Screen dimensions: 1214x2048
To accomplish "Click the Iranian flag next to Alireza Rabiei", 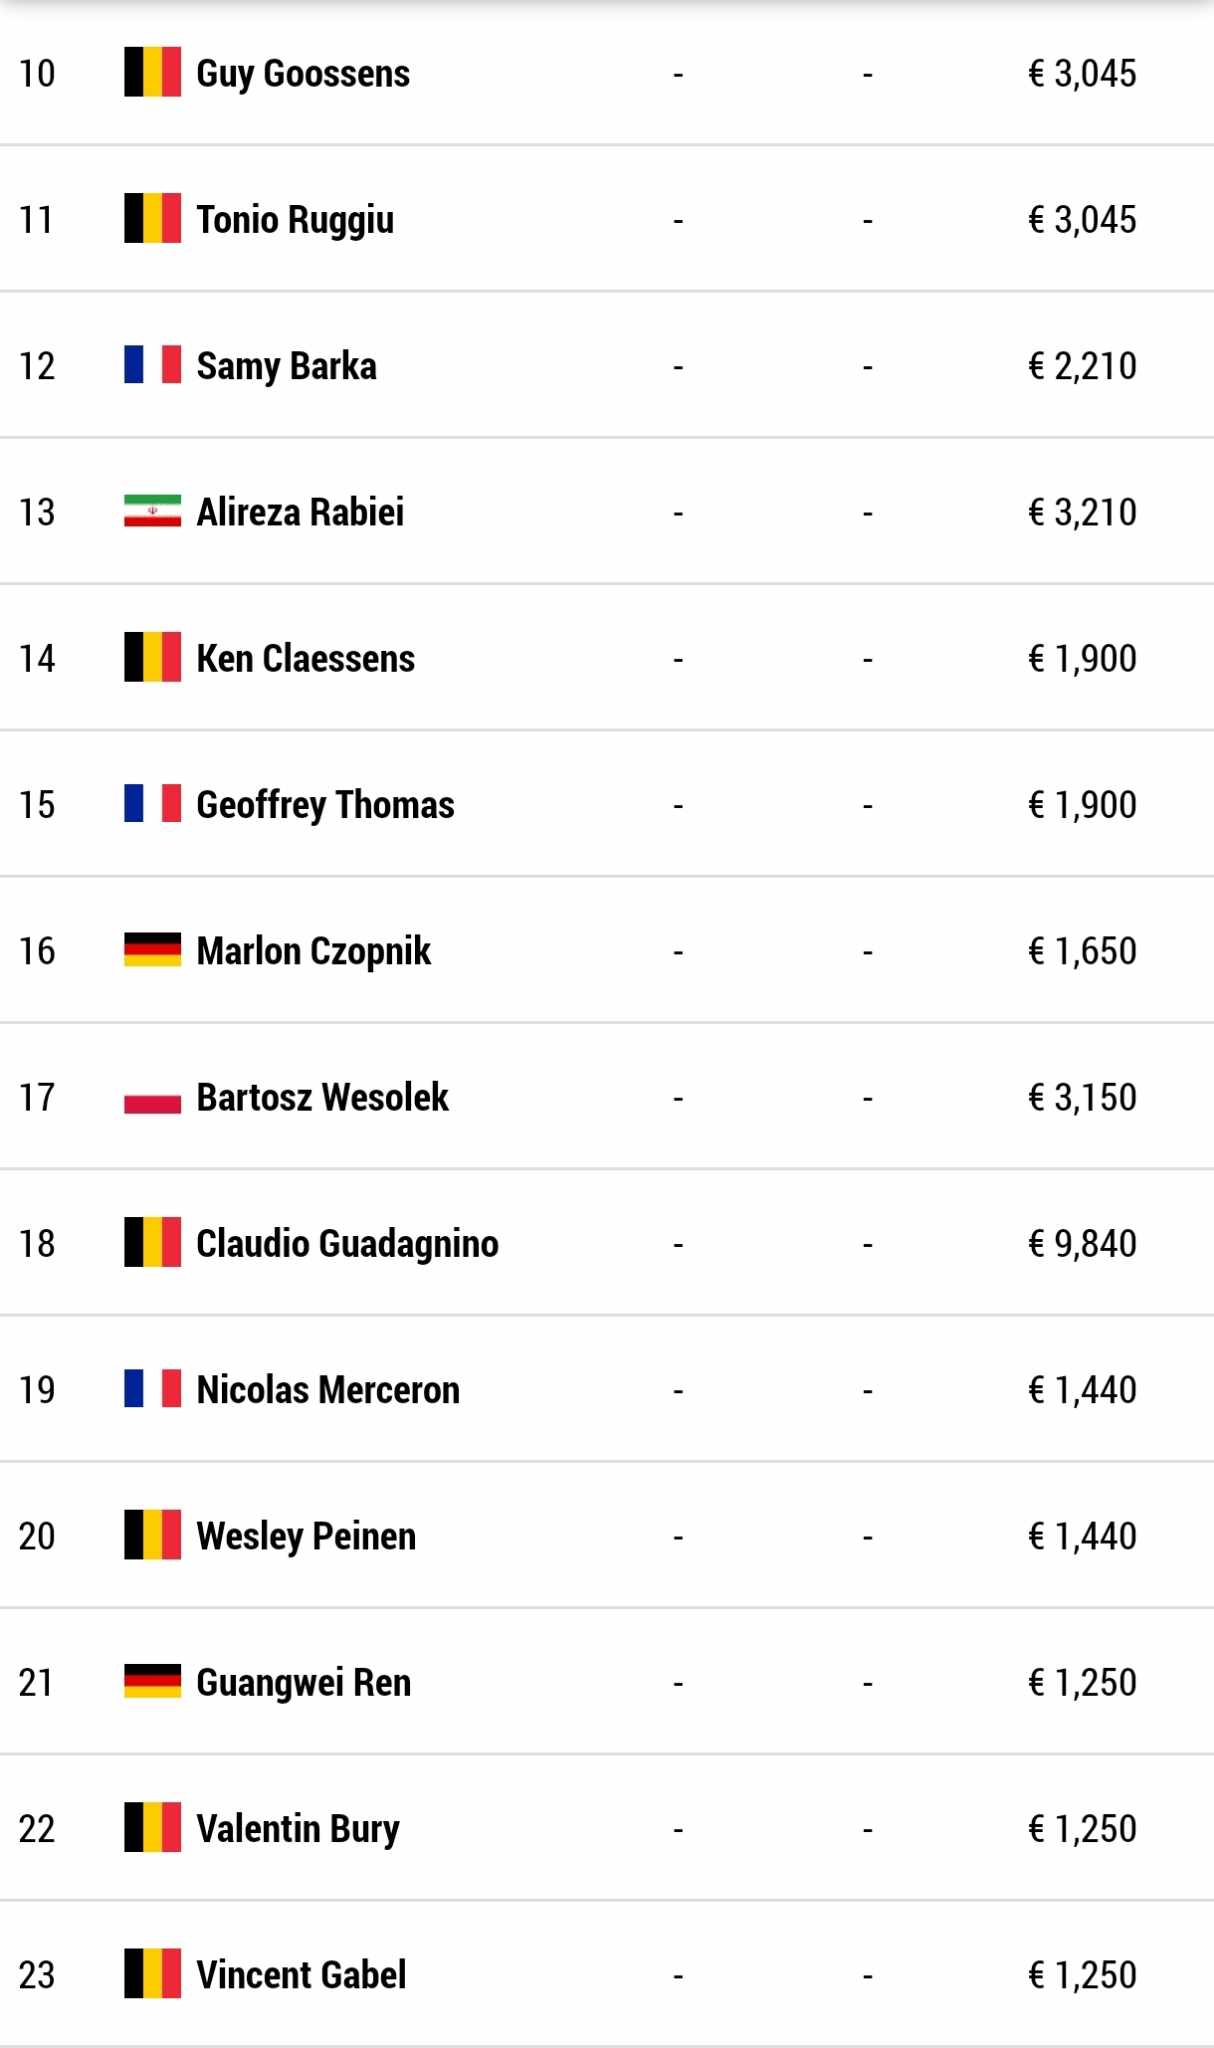I will pos(152,511).
